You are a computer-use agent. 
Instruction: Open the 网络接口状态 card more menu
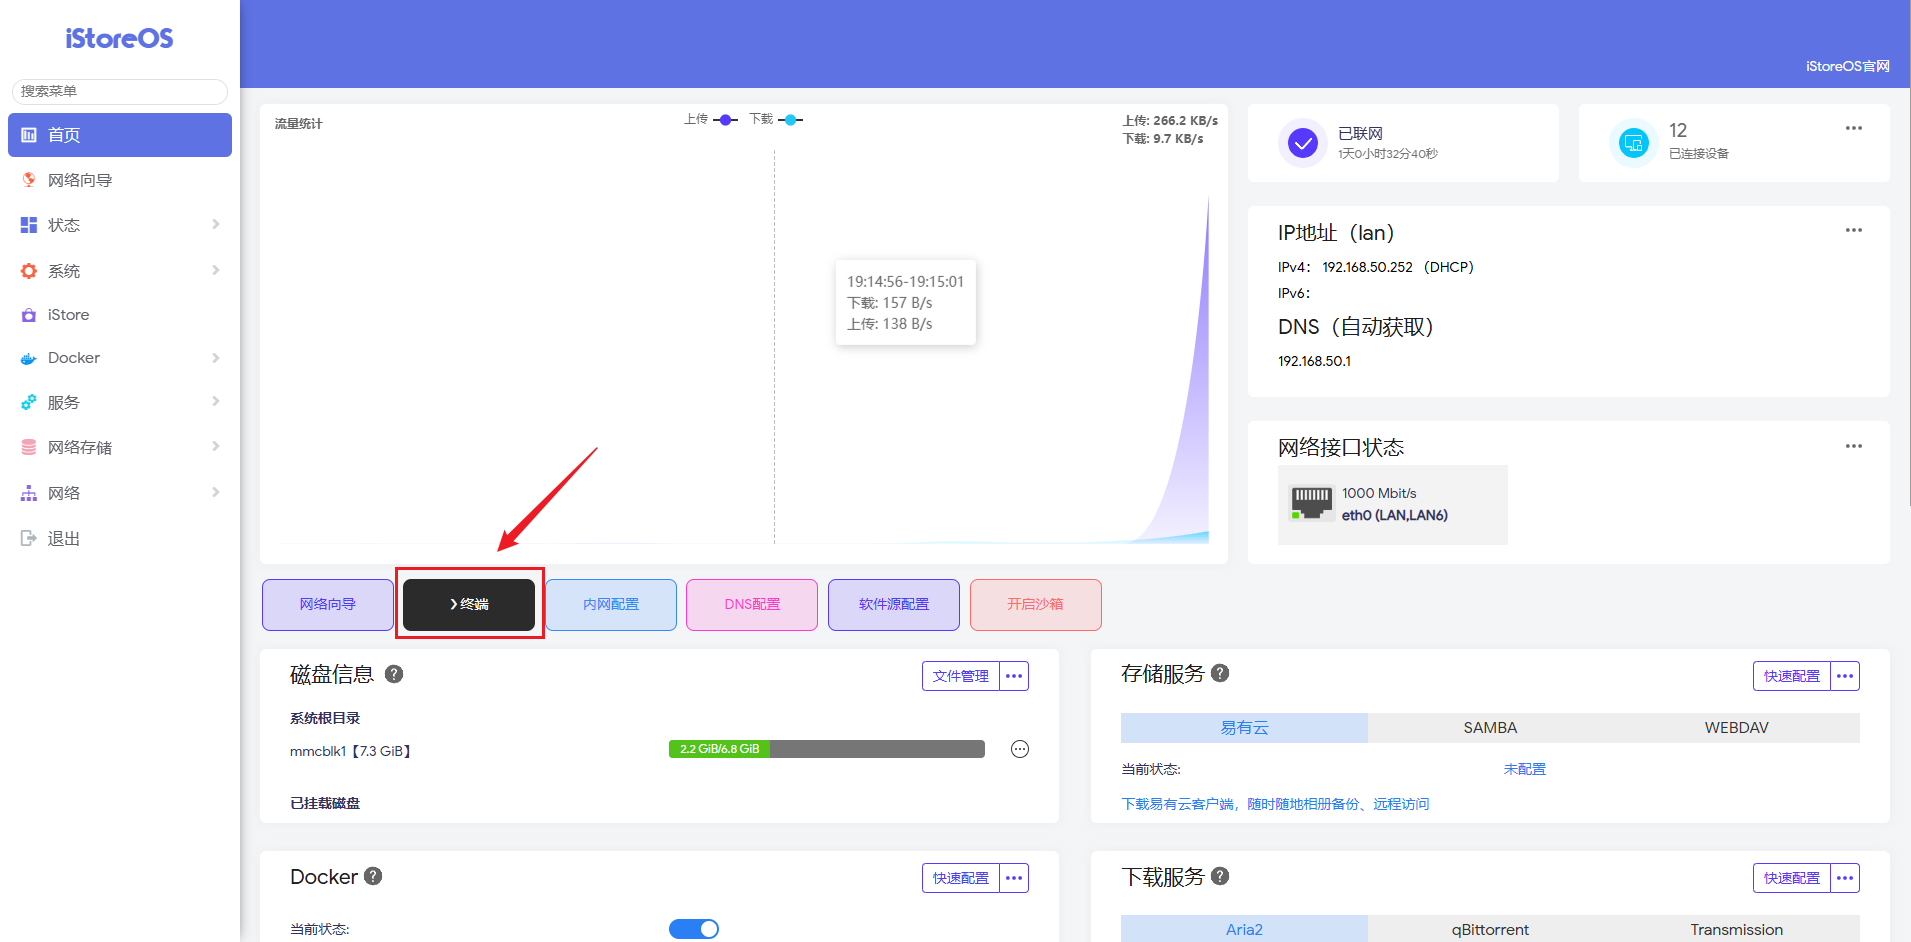[x=1854, y=446]
